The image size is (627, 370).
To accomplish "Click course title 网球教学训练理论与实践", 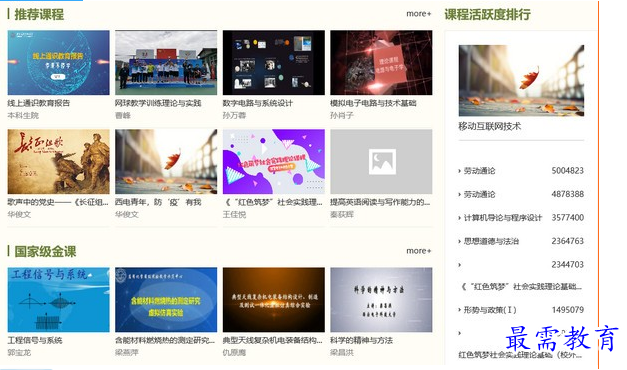I will (158, 103).
